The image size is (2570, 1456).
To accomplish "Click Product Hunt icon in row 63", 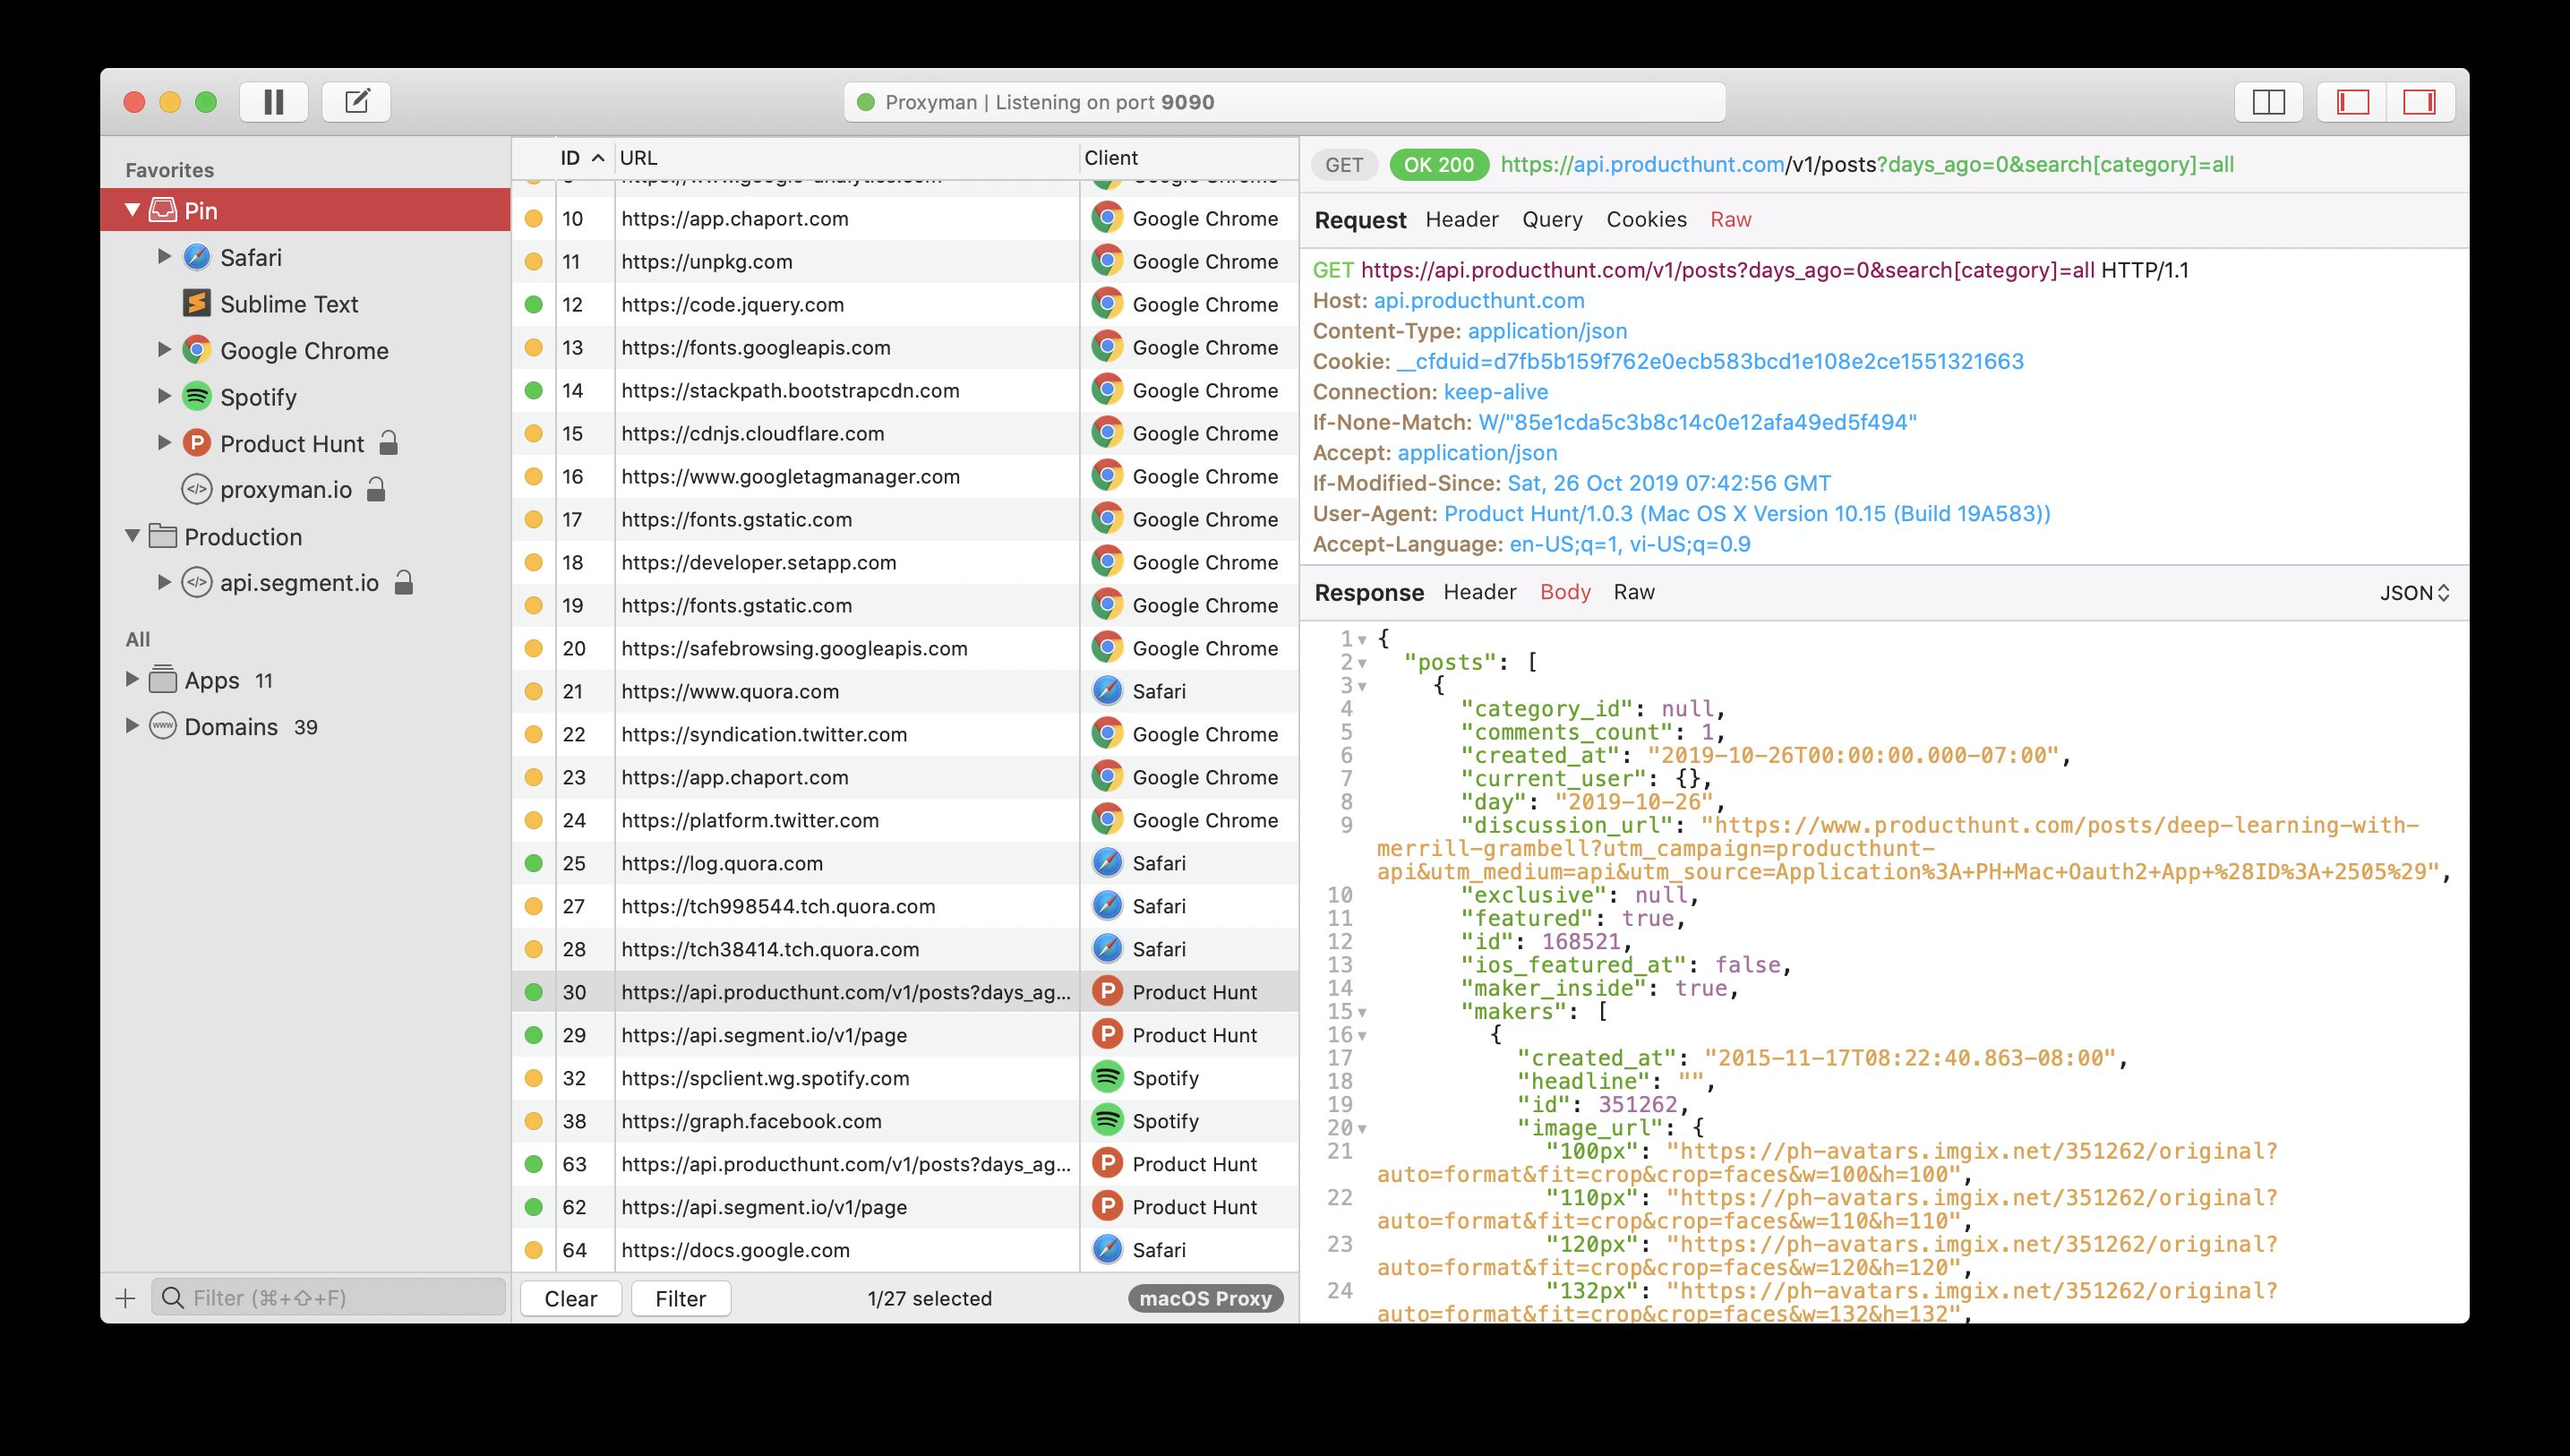I will (1107, 1164).
